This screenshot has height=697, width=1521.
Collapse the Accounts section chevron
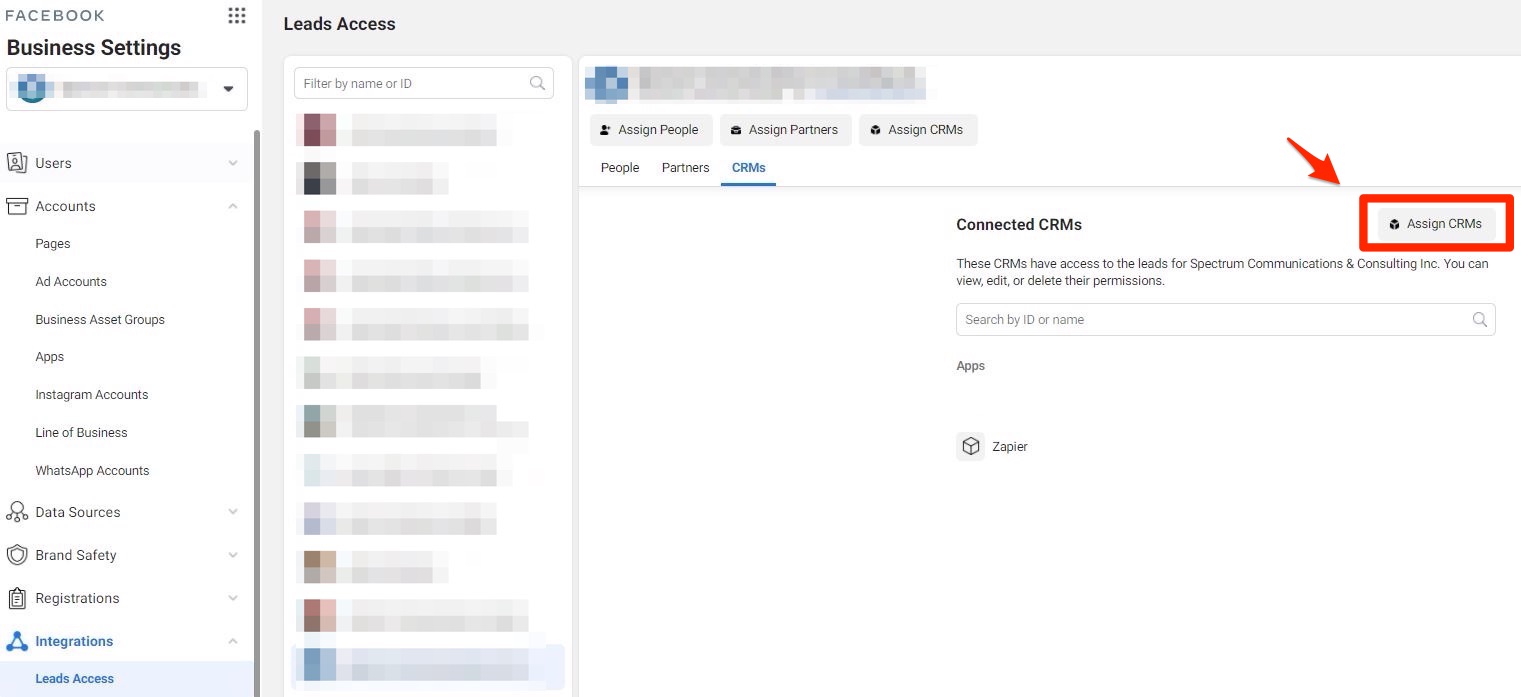pyautogui.click(x=233, y=206)
